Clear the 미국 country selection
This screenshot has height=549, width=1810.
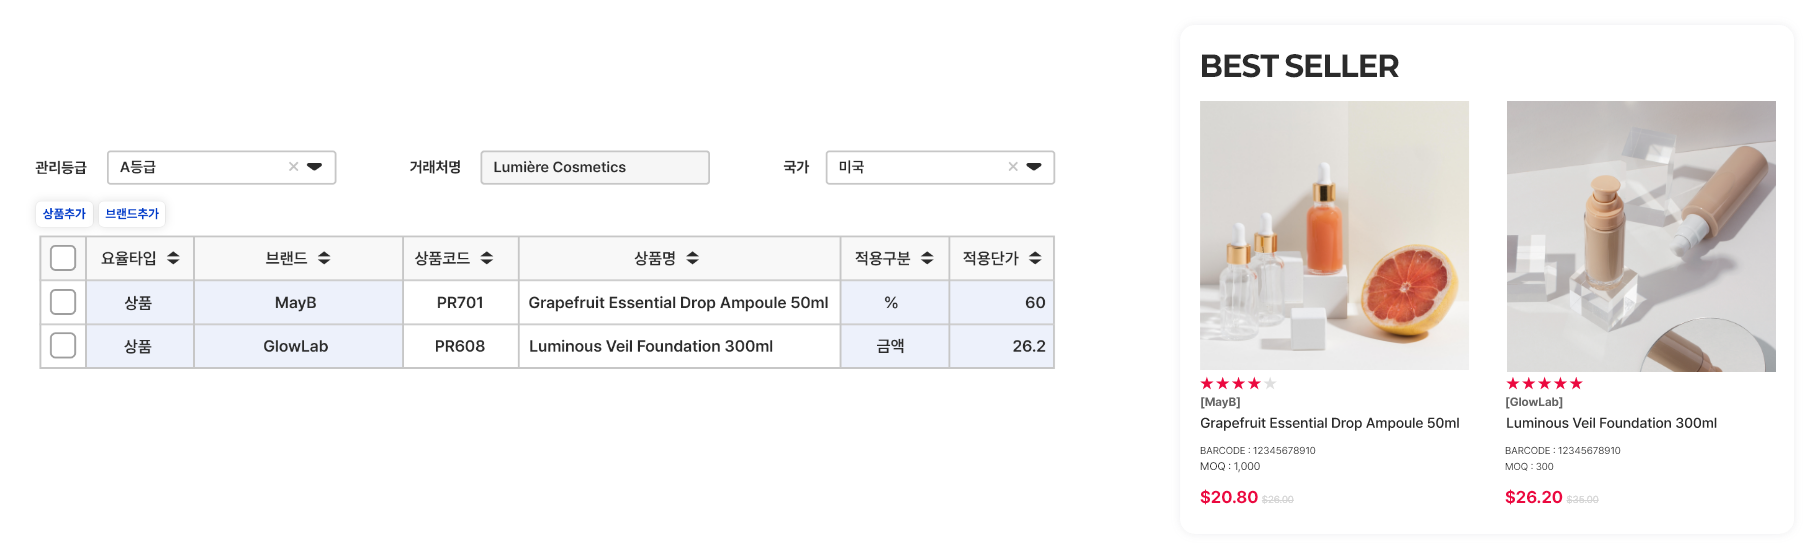click(x=1013, y=167)
